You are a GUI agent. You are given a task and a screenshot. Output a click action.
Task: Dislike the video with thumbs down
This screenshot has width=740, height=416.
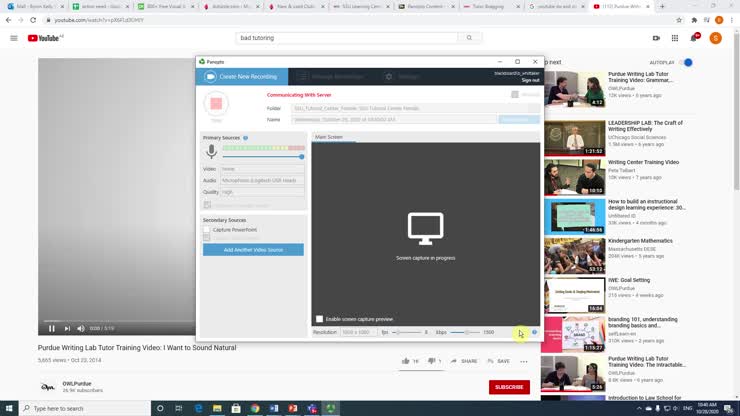coord(434,361)
